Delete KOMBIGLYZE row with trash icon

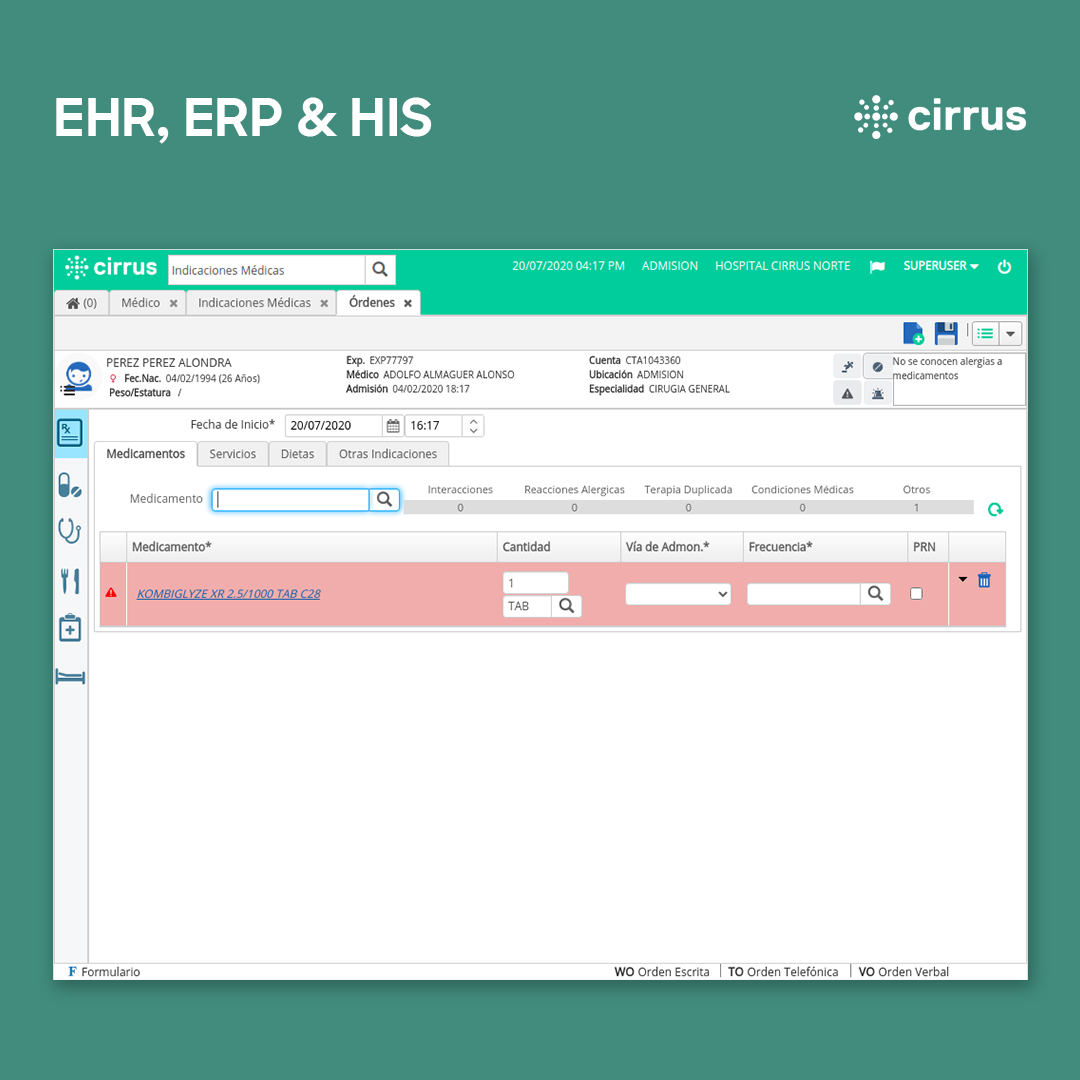click(x=984, y=580)
